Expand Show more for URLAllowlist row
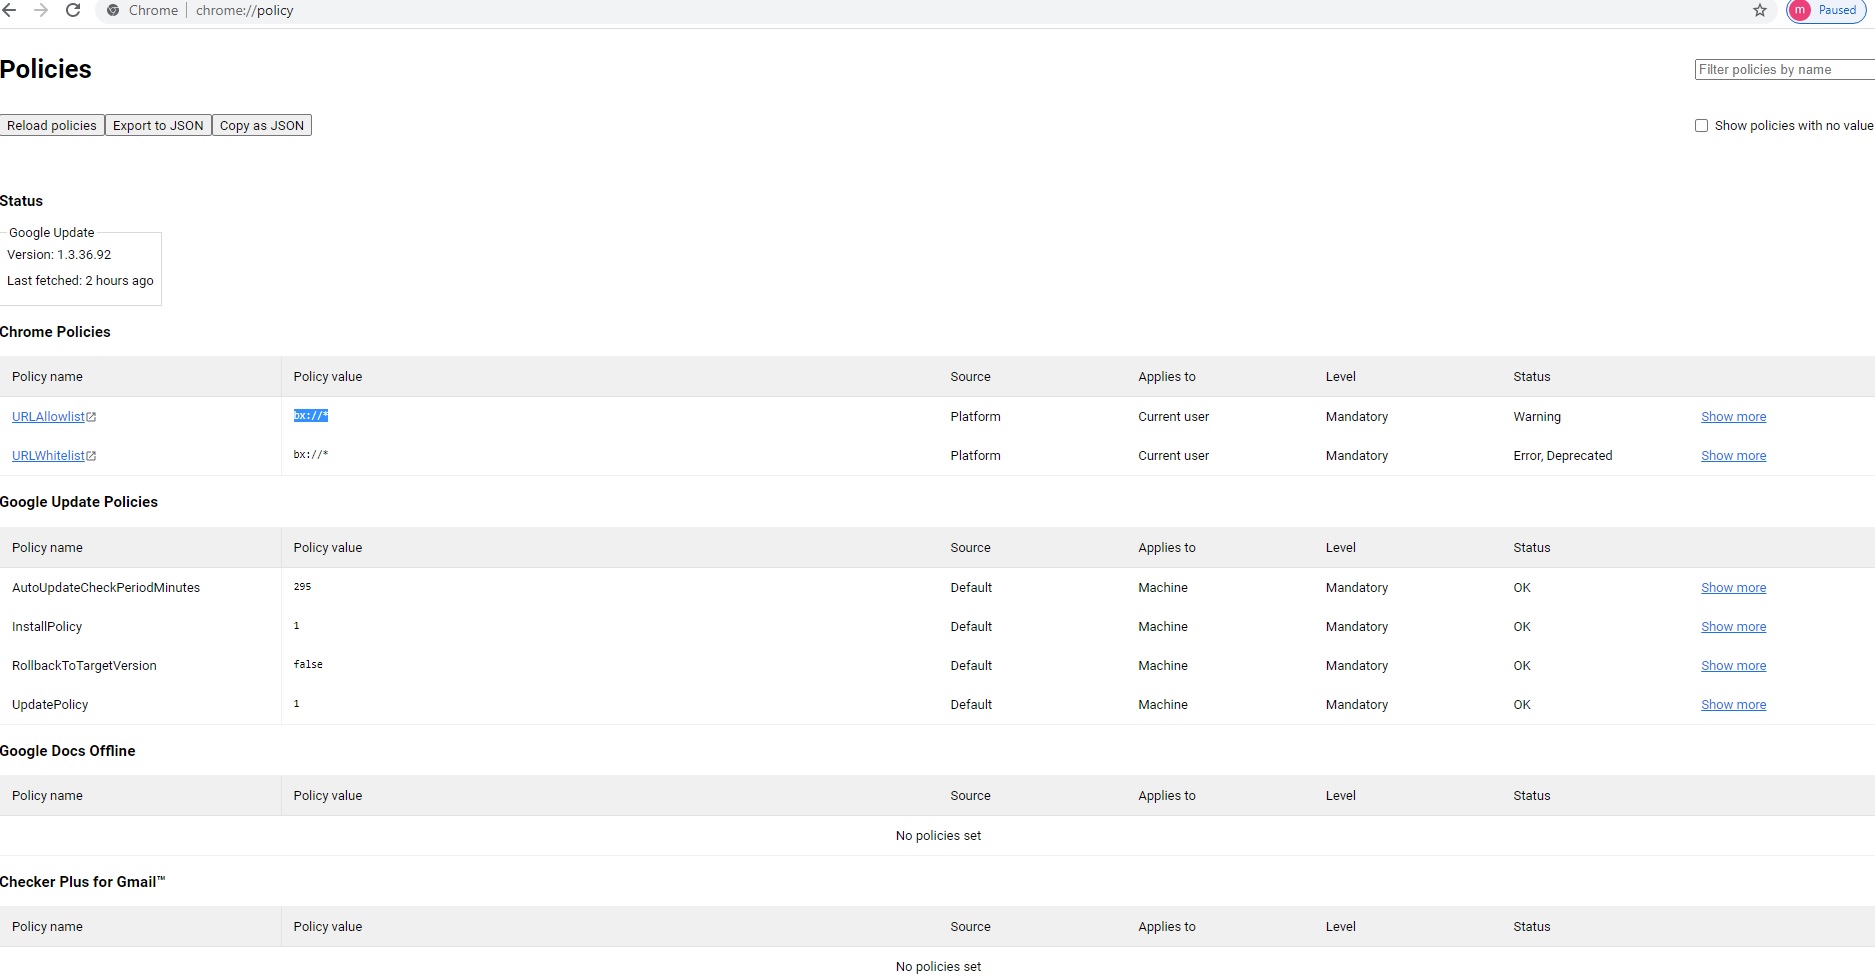The height and width of the screenshot is (980, 1875). coord(1733,416)
